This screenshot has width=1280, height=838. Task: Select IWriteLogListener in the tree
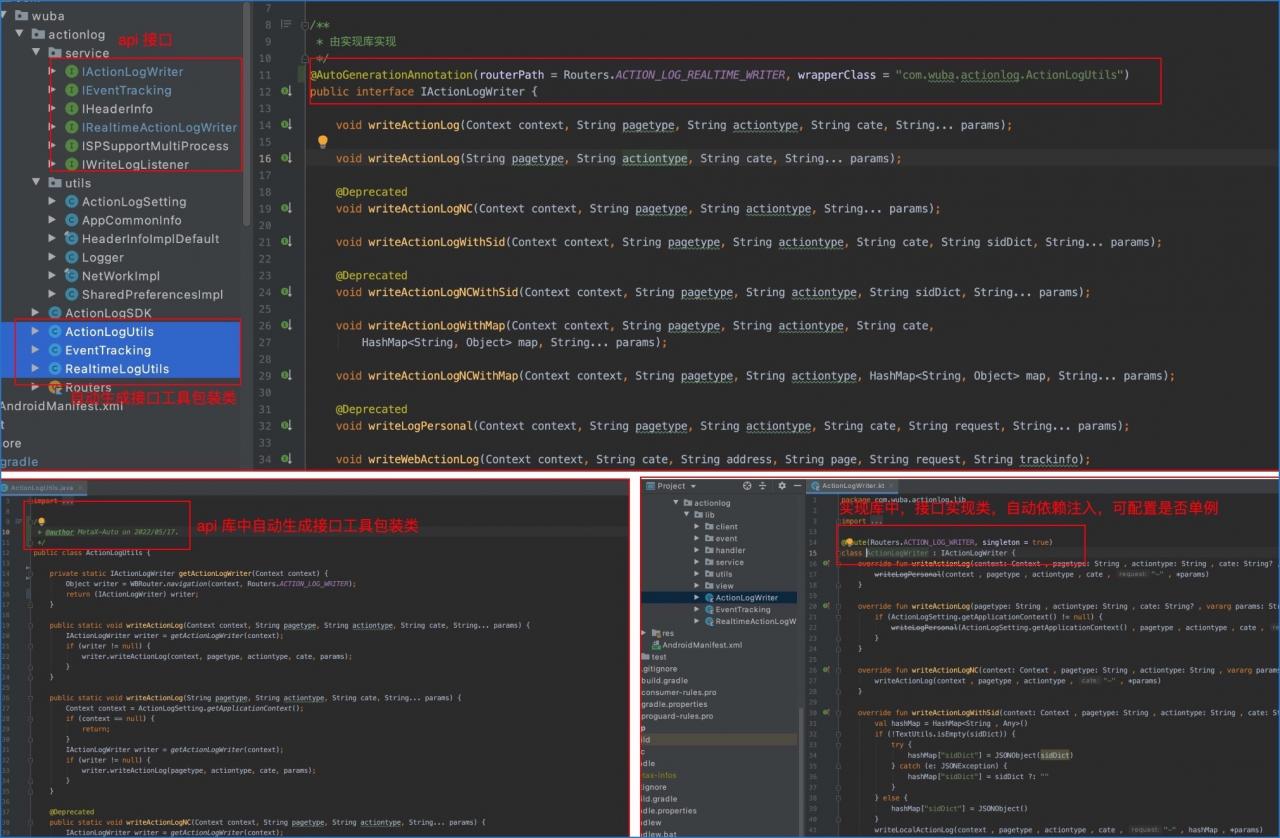coord(135,164)
